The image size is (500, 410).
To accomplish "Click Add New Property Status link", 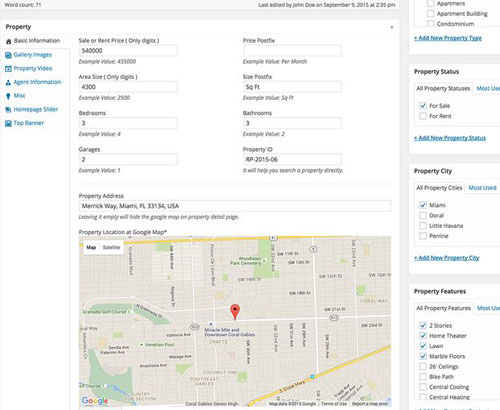I will [x=450, y=138].
